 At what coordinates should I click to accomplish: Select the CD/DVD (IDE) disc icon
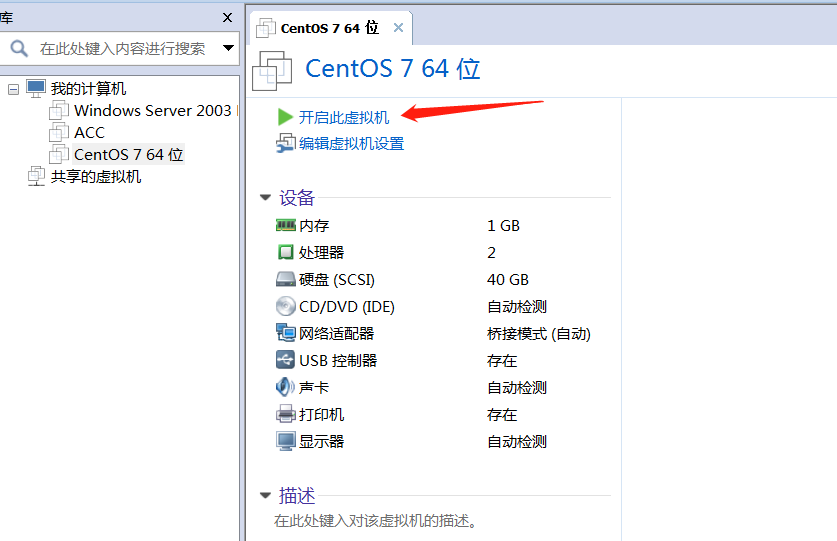(286, 307)
